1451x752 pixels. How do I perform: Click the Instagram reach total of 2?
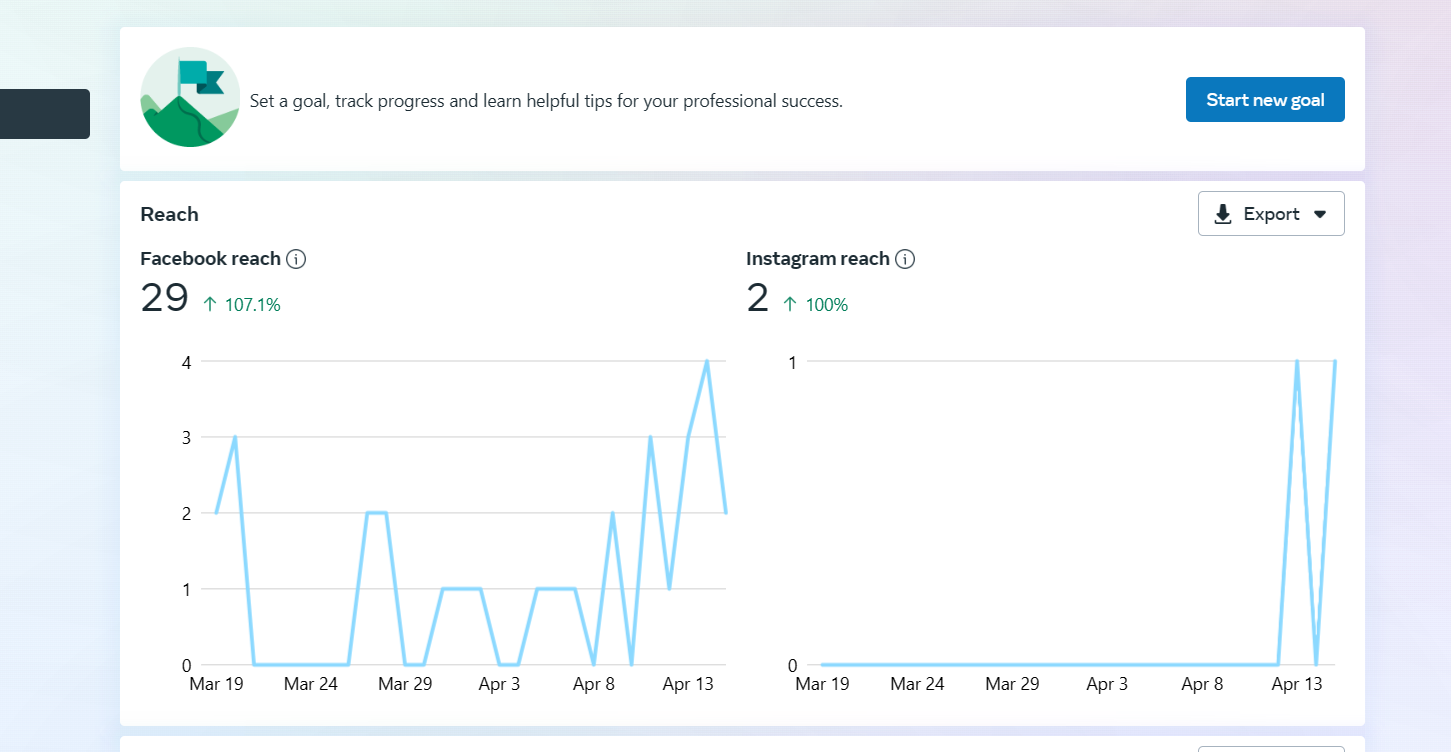(757, 298)
